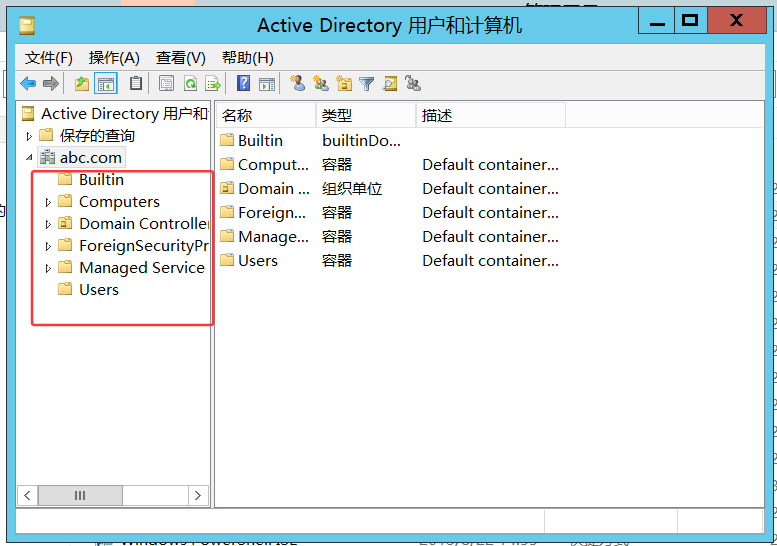Expand the 保存的查询 tree node

pyautogui.click(x=29, y=136)
